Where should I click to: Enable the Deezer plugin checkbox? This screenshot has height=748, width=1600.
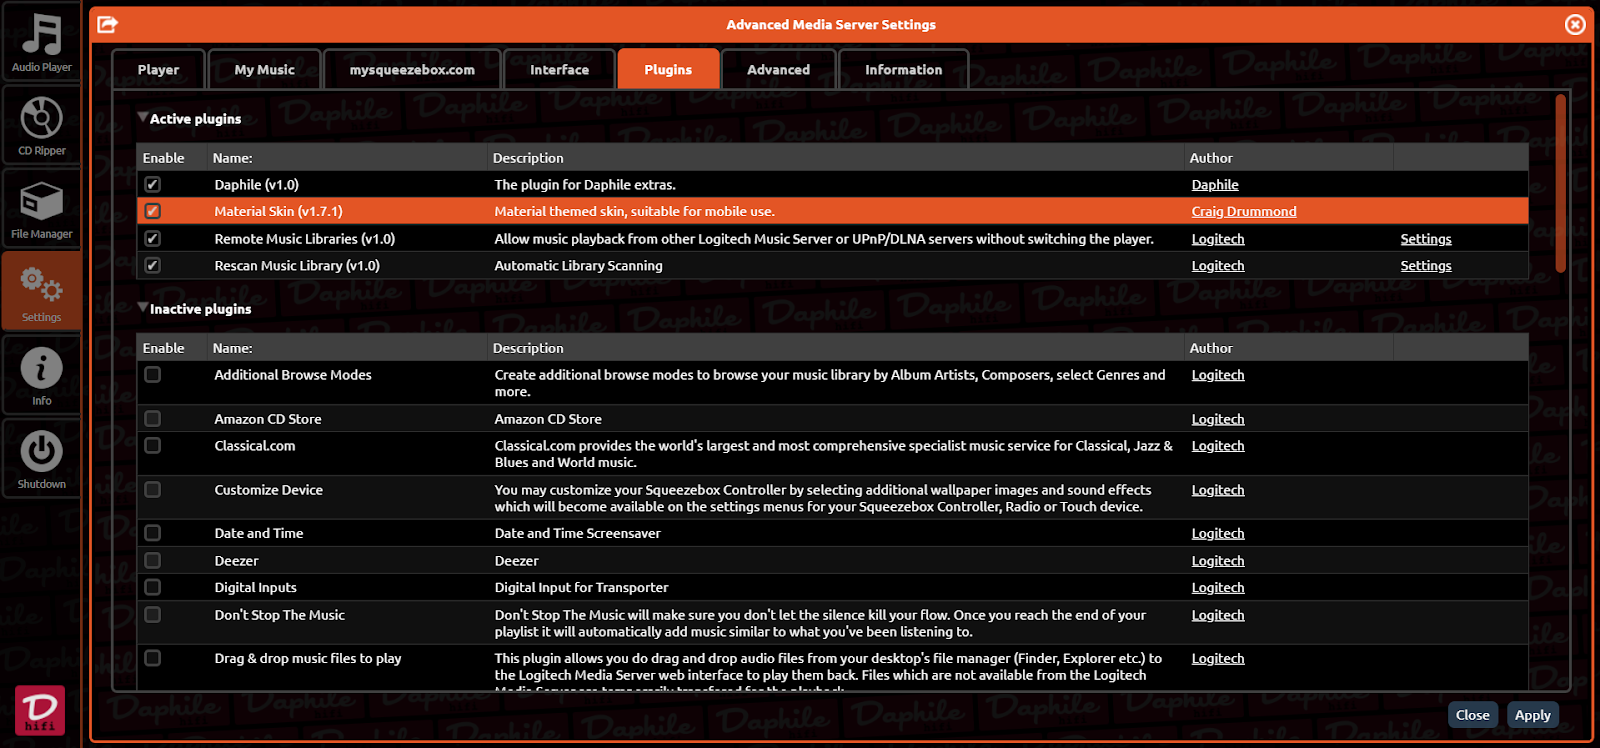(153, 560)
